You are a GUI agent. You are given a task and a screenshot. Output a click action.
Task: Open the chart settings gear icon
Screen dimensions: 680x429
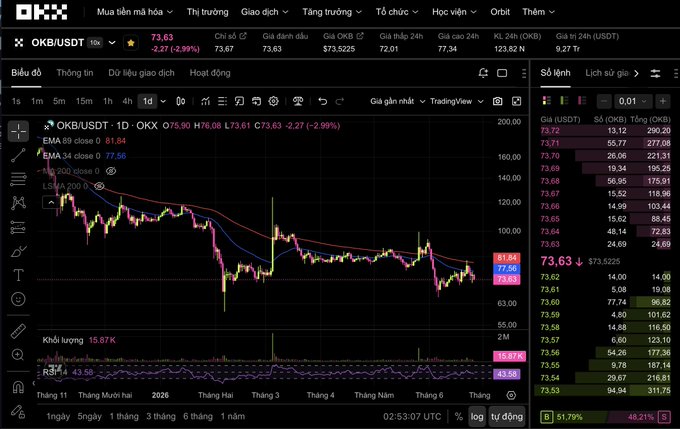(273, 101)
